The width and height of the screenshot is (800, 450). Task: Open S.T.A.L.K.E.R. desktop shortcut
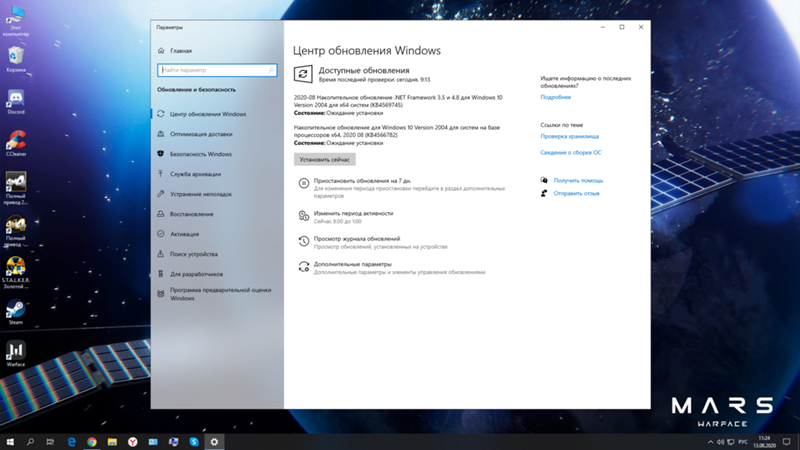pyautogui.click(x=16, y=272)
